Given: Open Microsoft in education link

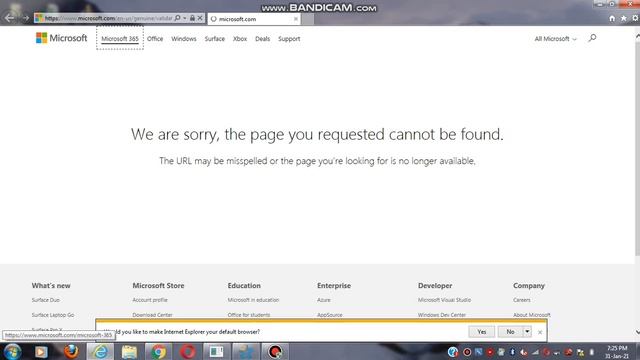Looking at the screenshot, I should 253,300.
